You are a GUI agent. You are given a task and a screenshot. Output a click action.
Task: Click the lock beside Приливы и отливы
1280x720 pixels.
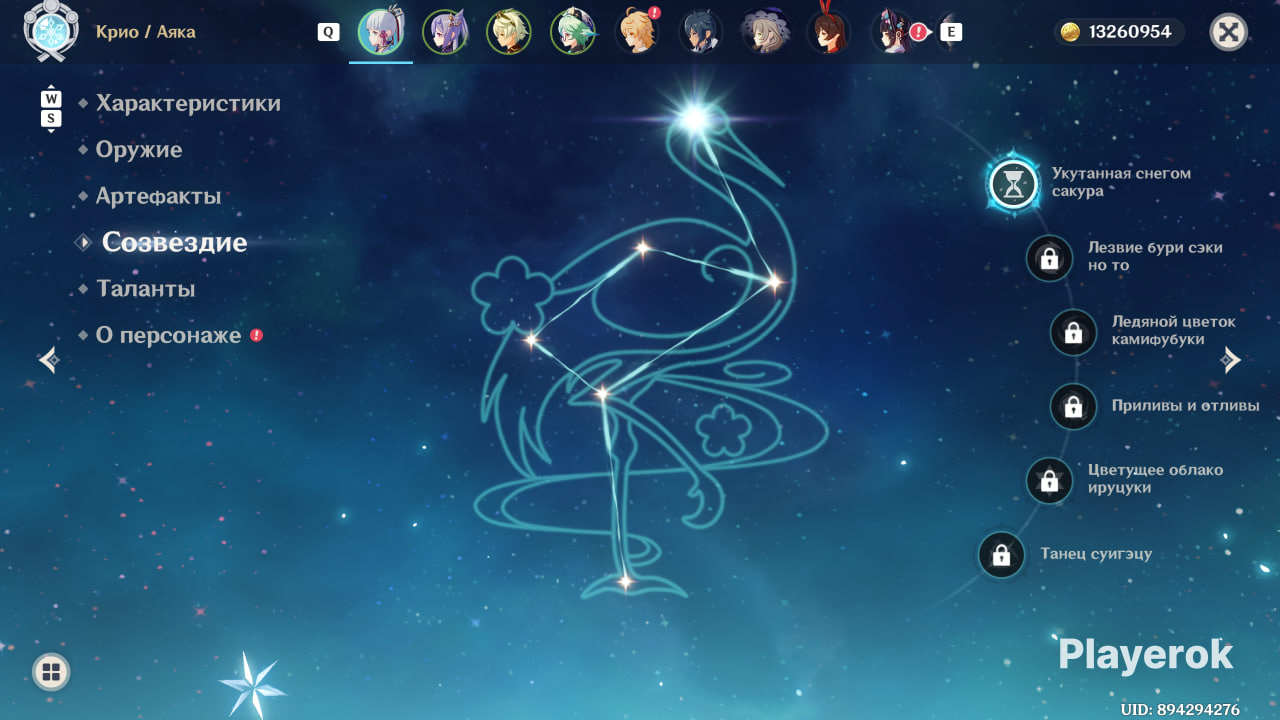pyautogui.click(x=1073, y=407)
